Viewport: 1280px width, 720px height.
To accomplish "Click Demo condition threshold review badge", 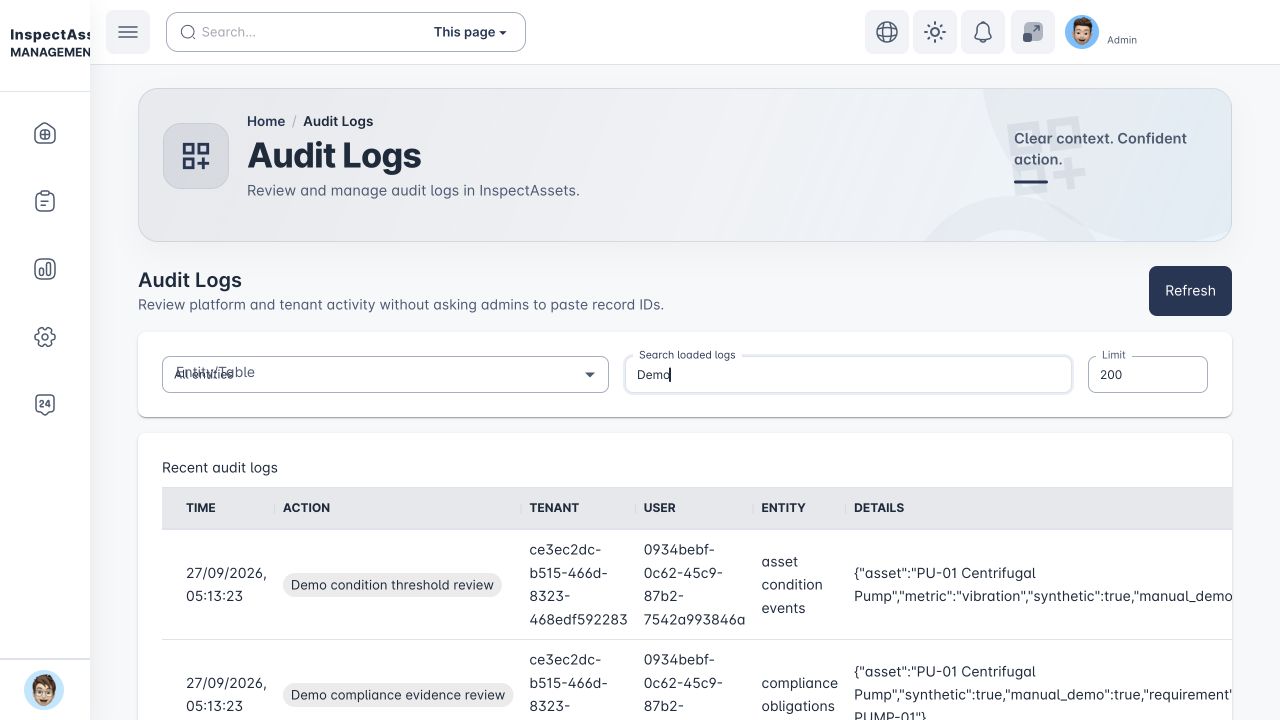I will [392, 585].
